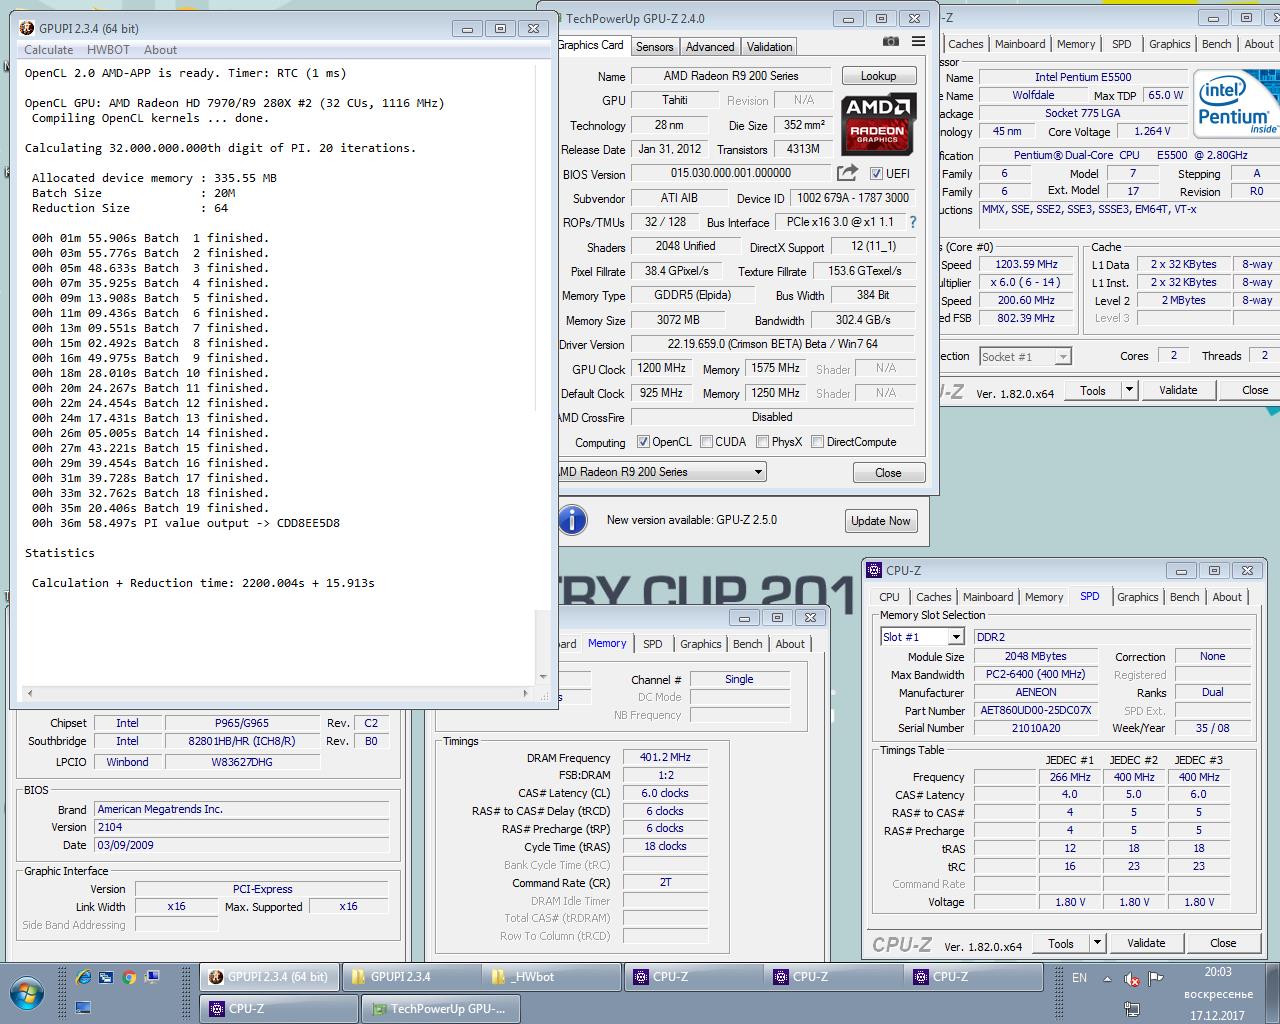Click Tools button in SPD CPU-Z window
The height and width of the screenshot is (1024, 1280).
[x=1060, y=943]
